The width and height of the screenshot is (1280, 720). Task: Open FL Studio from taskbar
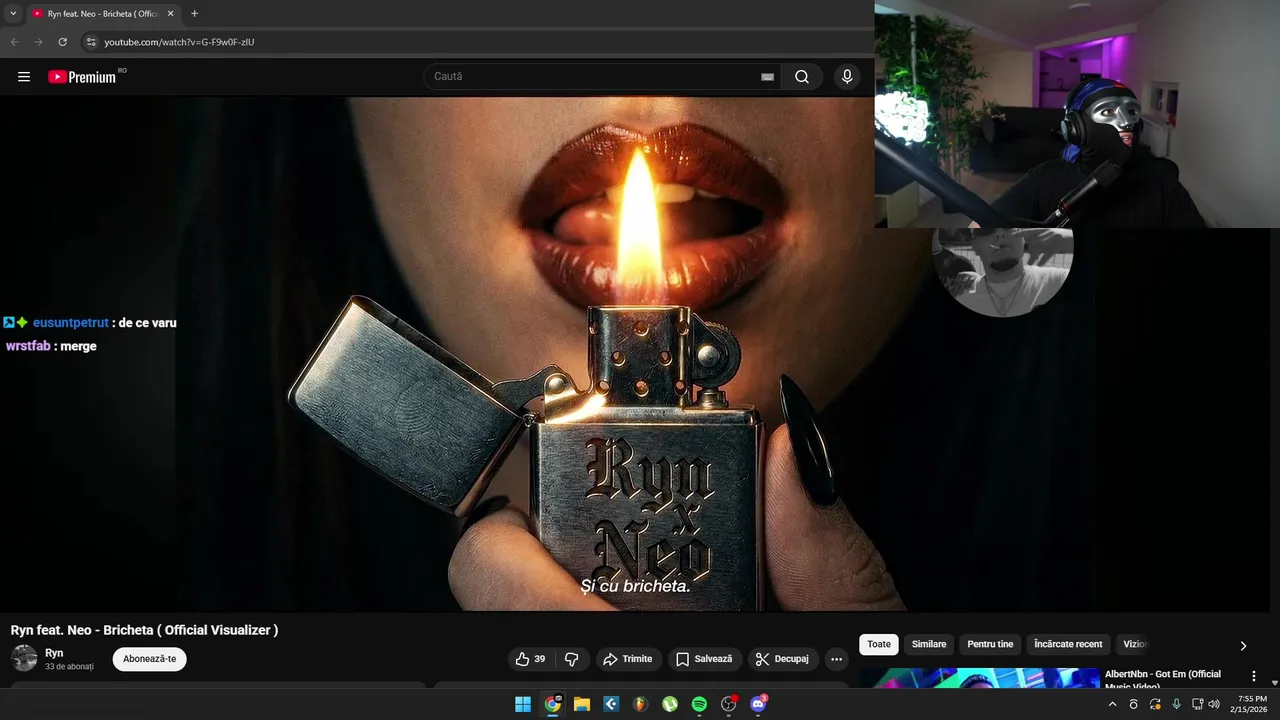[x=640, y=704]
